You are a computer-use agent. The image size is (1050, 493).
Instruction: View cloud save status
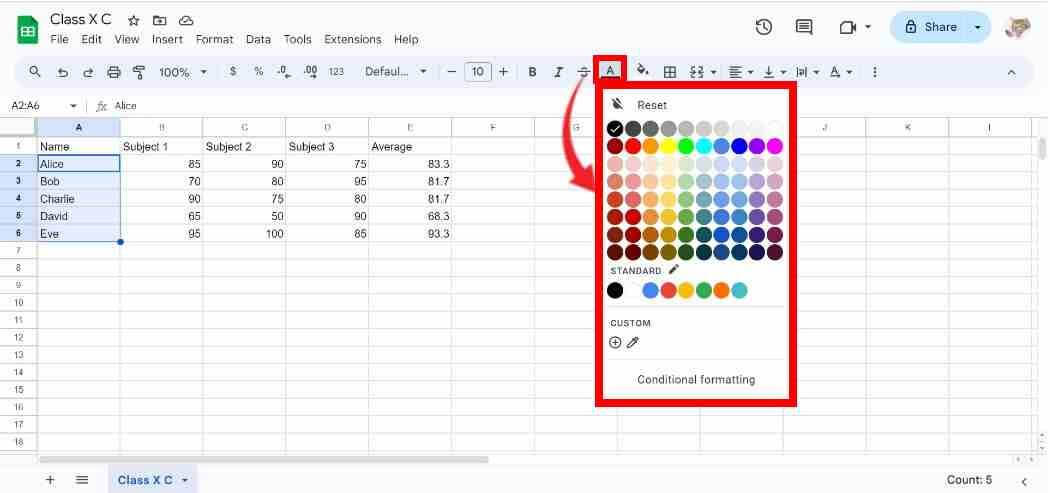186,21
